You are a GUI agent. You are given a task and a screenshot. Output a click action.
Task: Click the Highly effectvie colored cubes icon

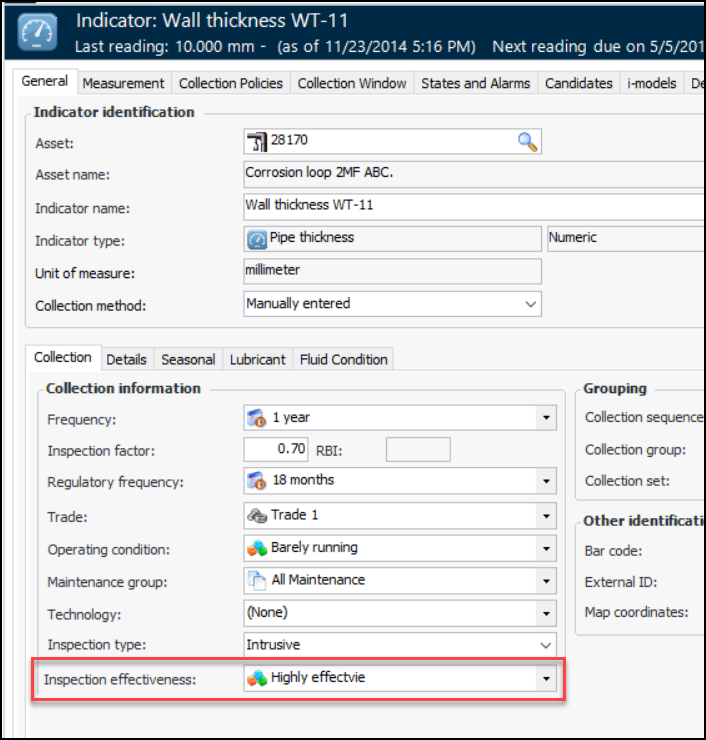(257, 678)
